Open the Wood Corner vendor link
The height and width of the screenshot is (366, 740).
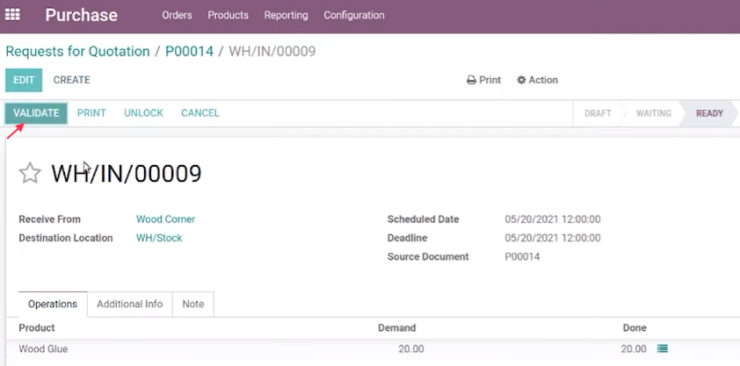pyautogui.click(x=166, y=219)
